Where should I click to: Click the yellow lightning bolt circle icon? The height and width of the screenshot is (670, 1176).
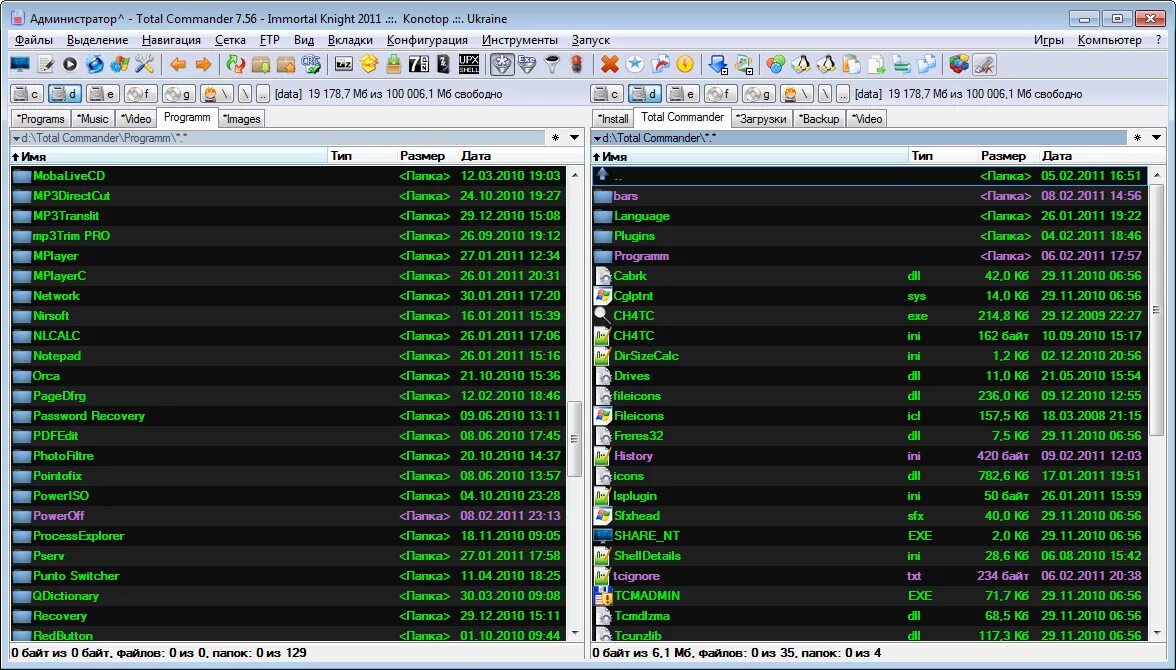click(685, 65)
